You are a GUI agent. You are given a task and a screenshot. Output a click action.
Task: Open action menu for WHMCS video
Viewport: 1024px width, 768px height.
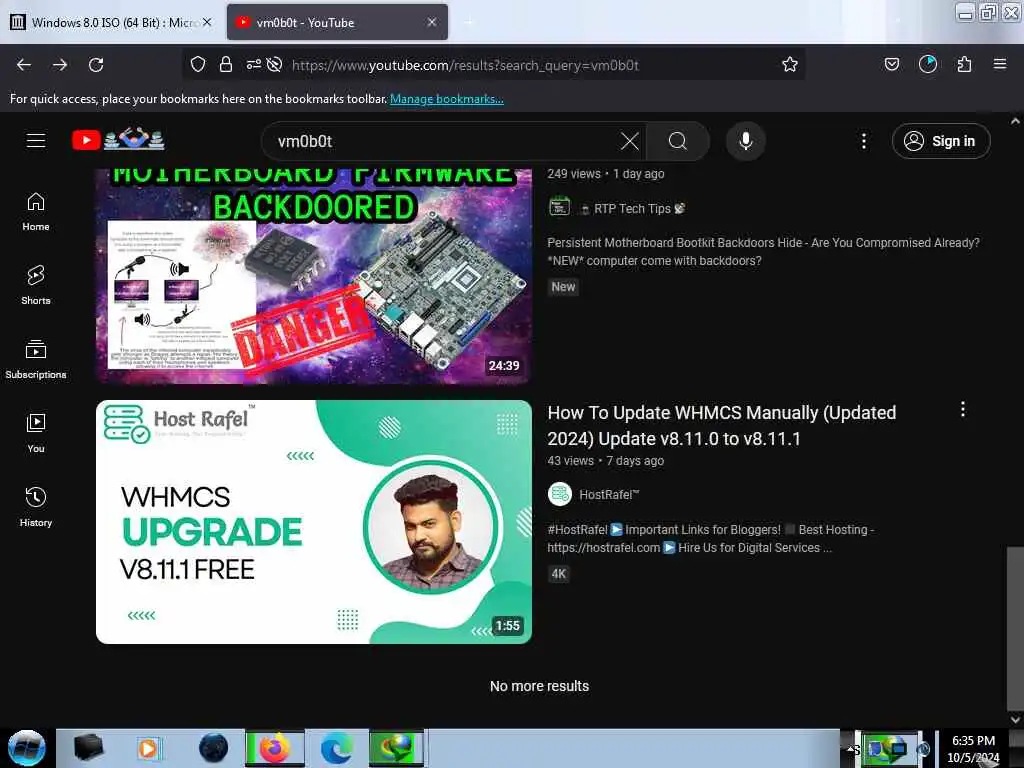(x=962, y=409)
